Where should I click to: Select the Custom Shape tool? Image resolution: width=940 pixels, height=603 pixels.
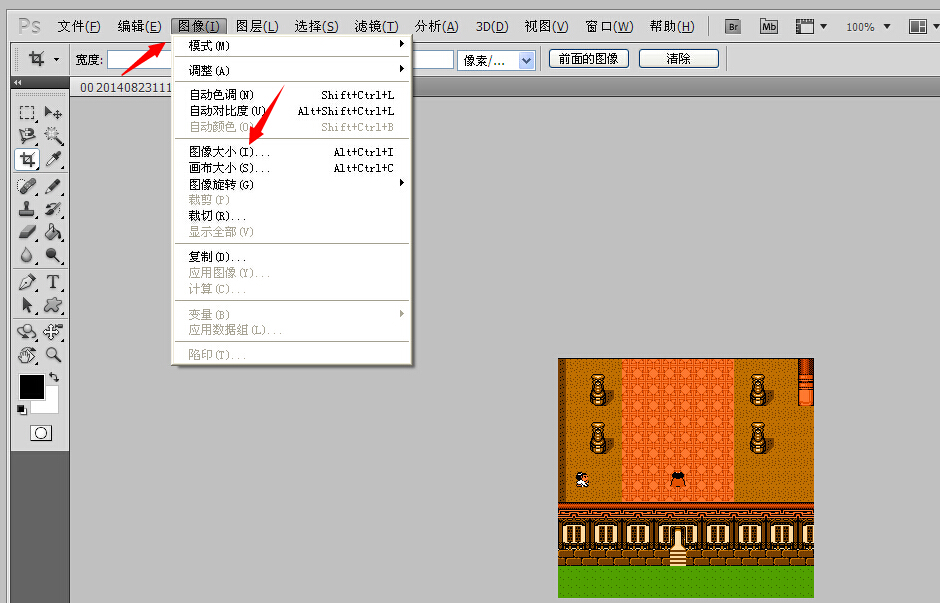coord(53,305)
